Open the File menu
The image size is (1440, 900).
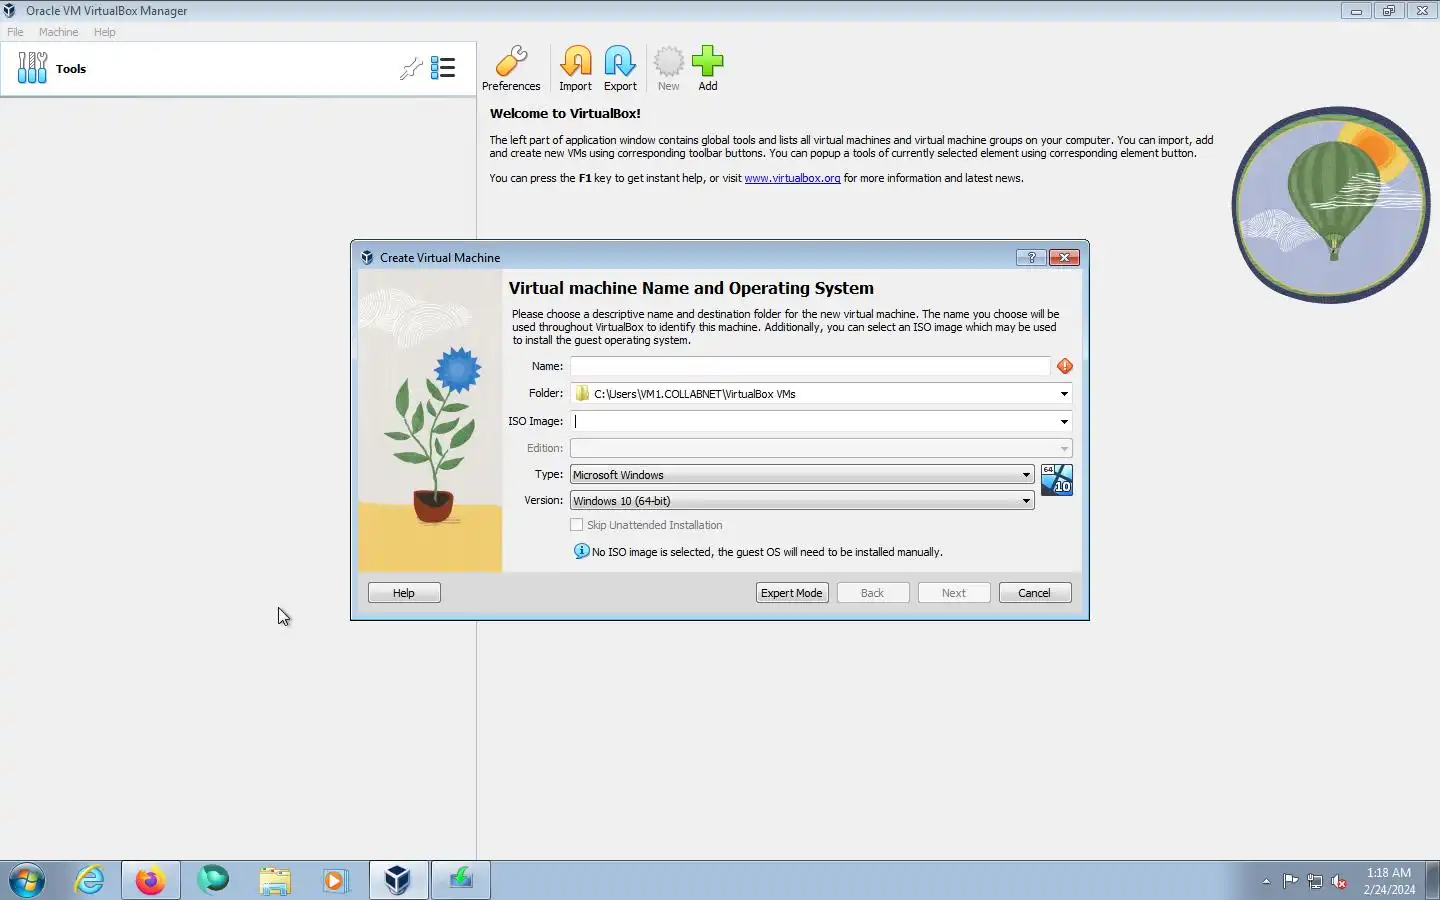tap(15, 32)
